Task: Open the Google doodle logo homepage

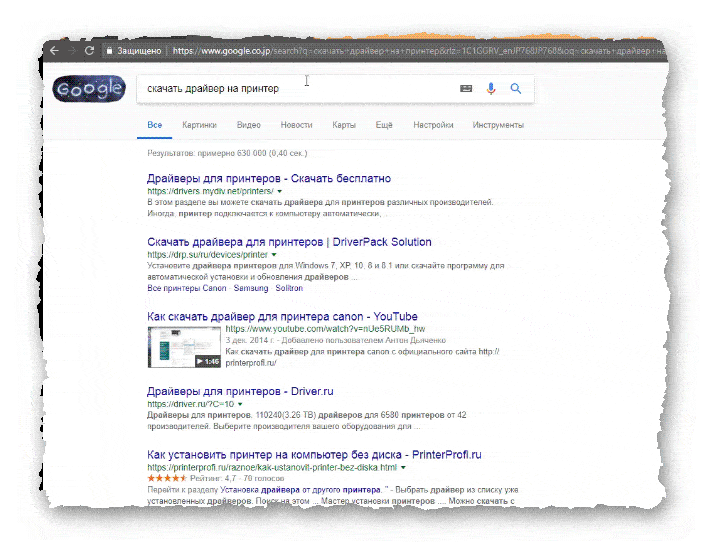Action: (89, 89)
